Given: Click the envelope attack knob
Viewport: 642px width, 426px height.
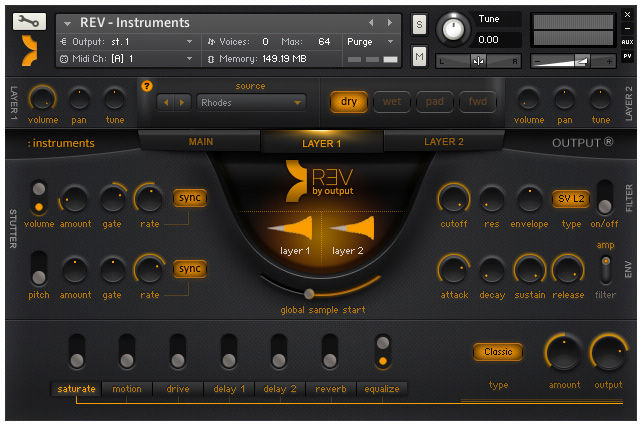Looking at the screenshot, I should tap(454, 270).
